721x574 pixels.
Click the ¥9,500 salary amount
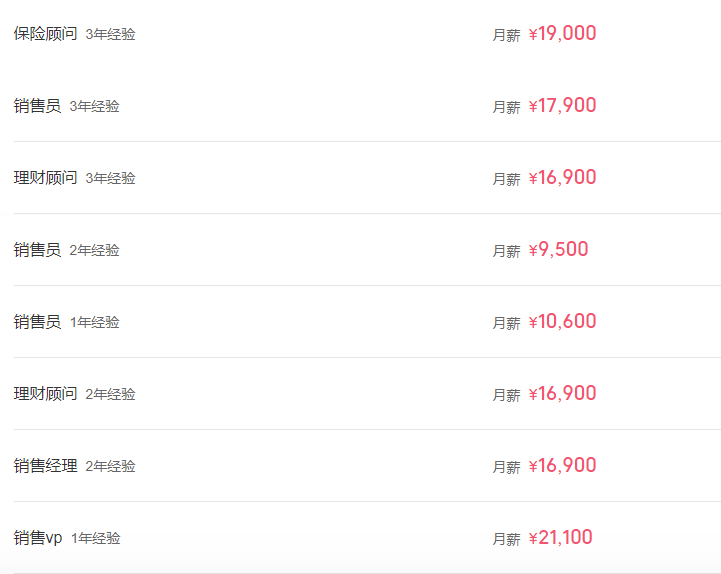[x=558, y=249]
